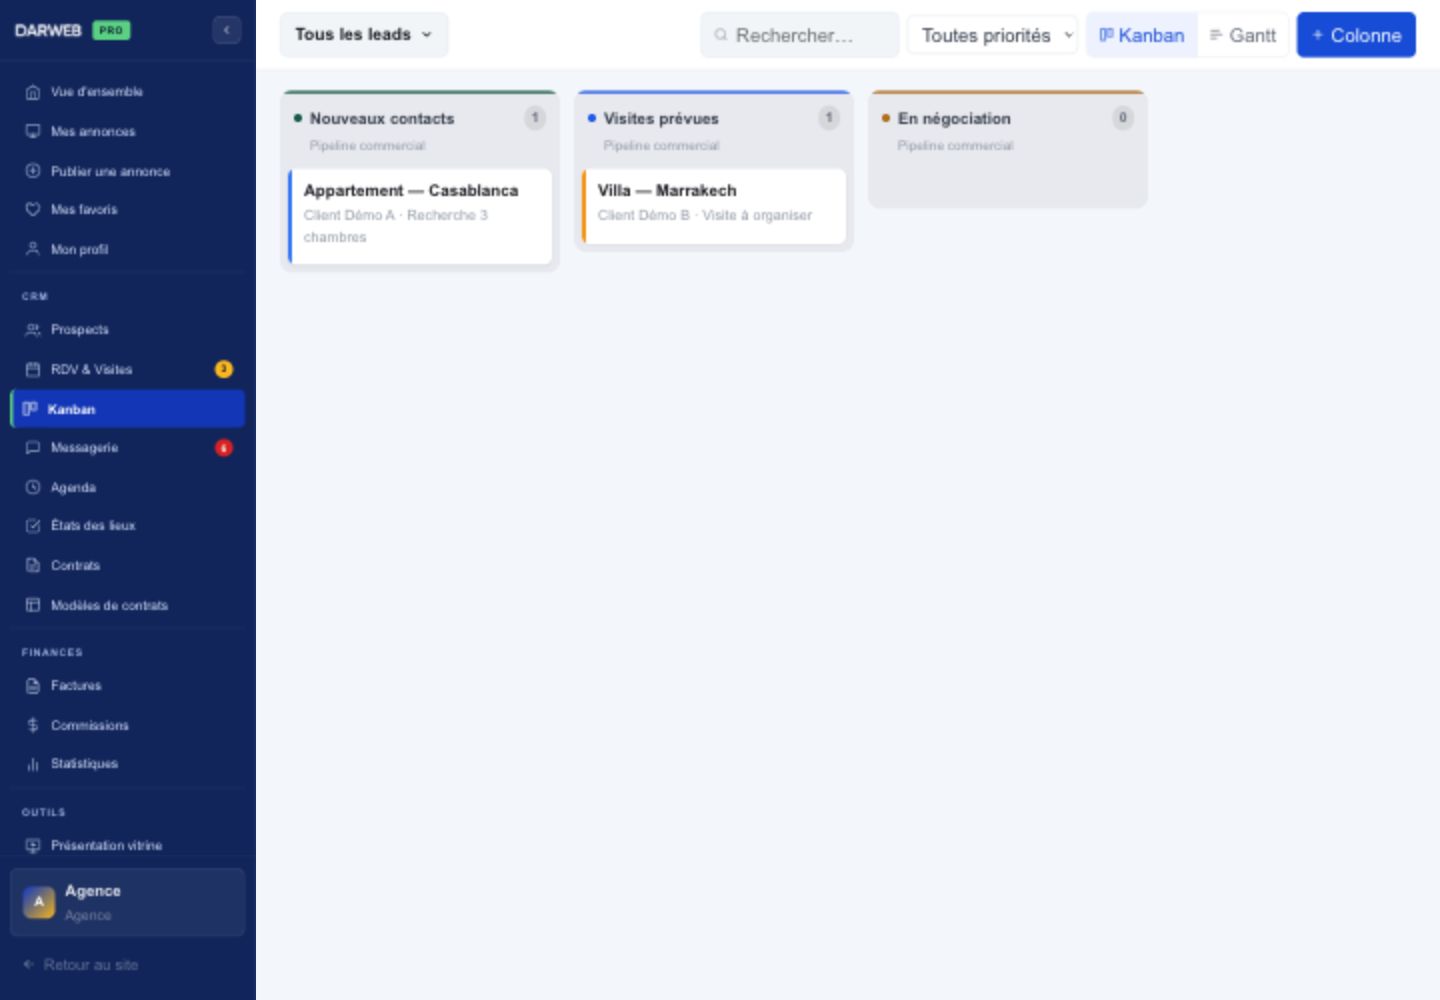
Task: Add a new column with Colonne button
Action: [1356, 35]
